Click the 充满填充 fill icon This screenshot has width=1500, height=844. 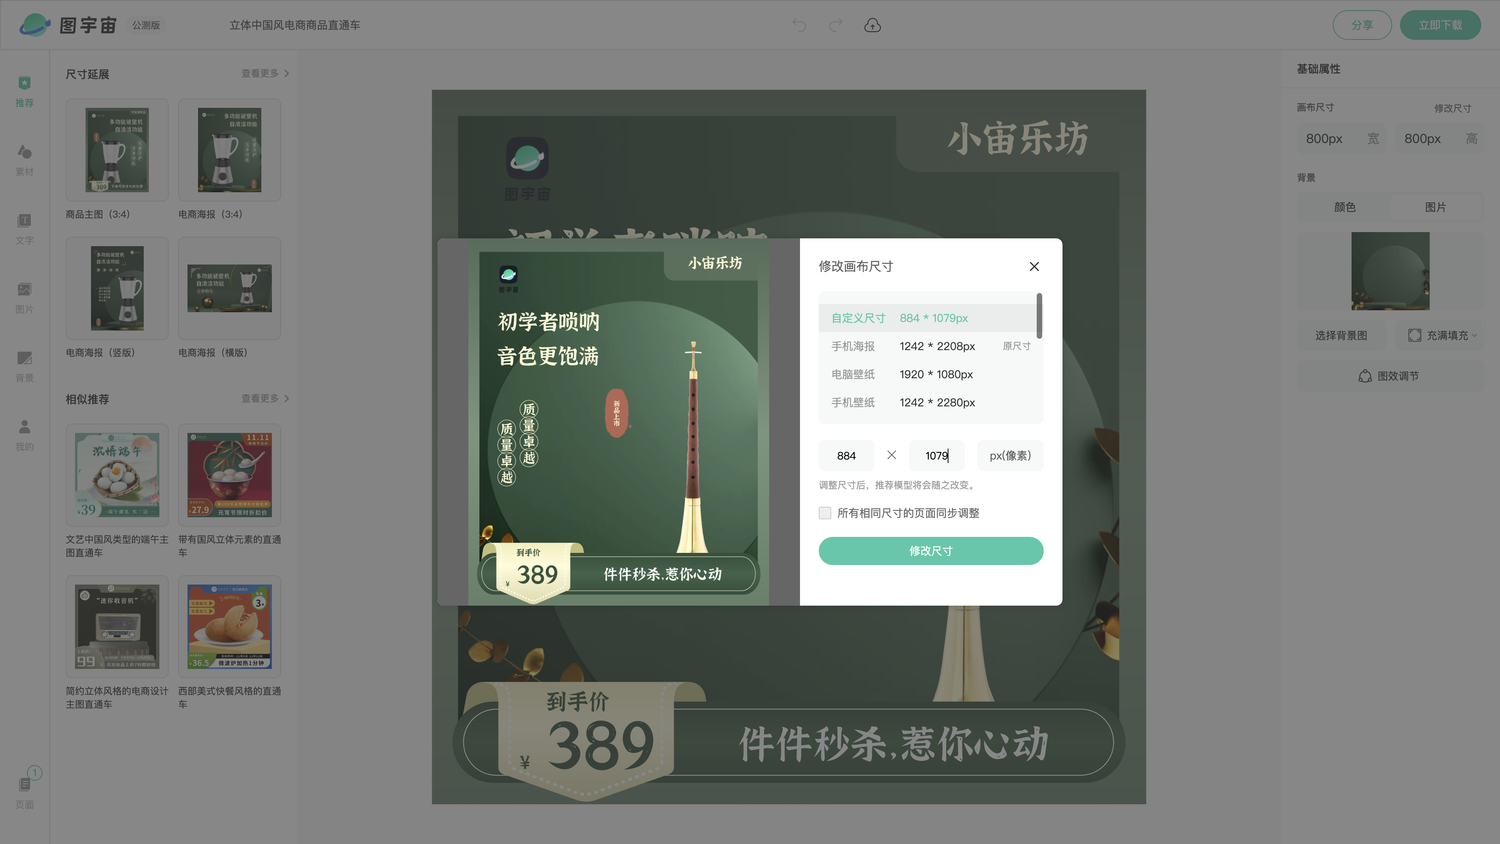point(1415,335)
